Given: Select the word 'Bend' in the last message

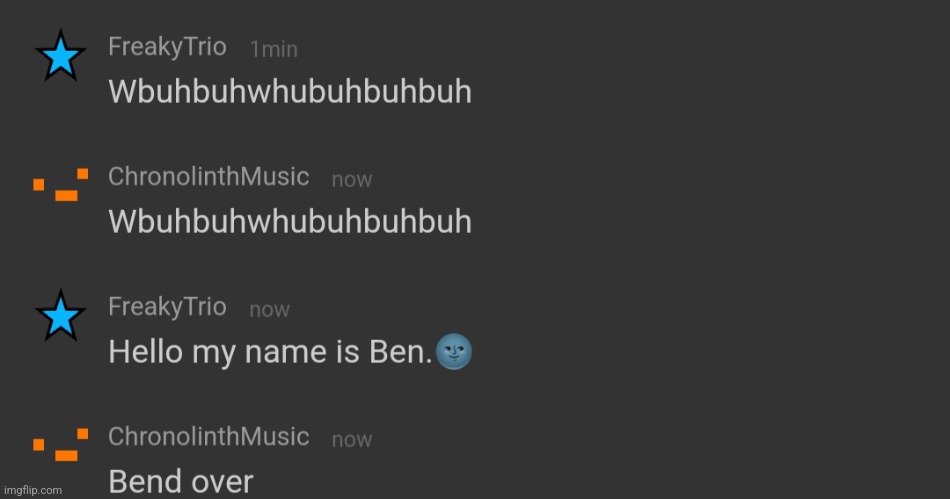Looking at the screenshot, I should (x=143, y=481).
